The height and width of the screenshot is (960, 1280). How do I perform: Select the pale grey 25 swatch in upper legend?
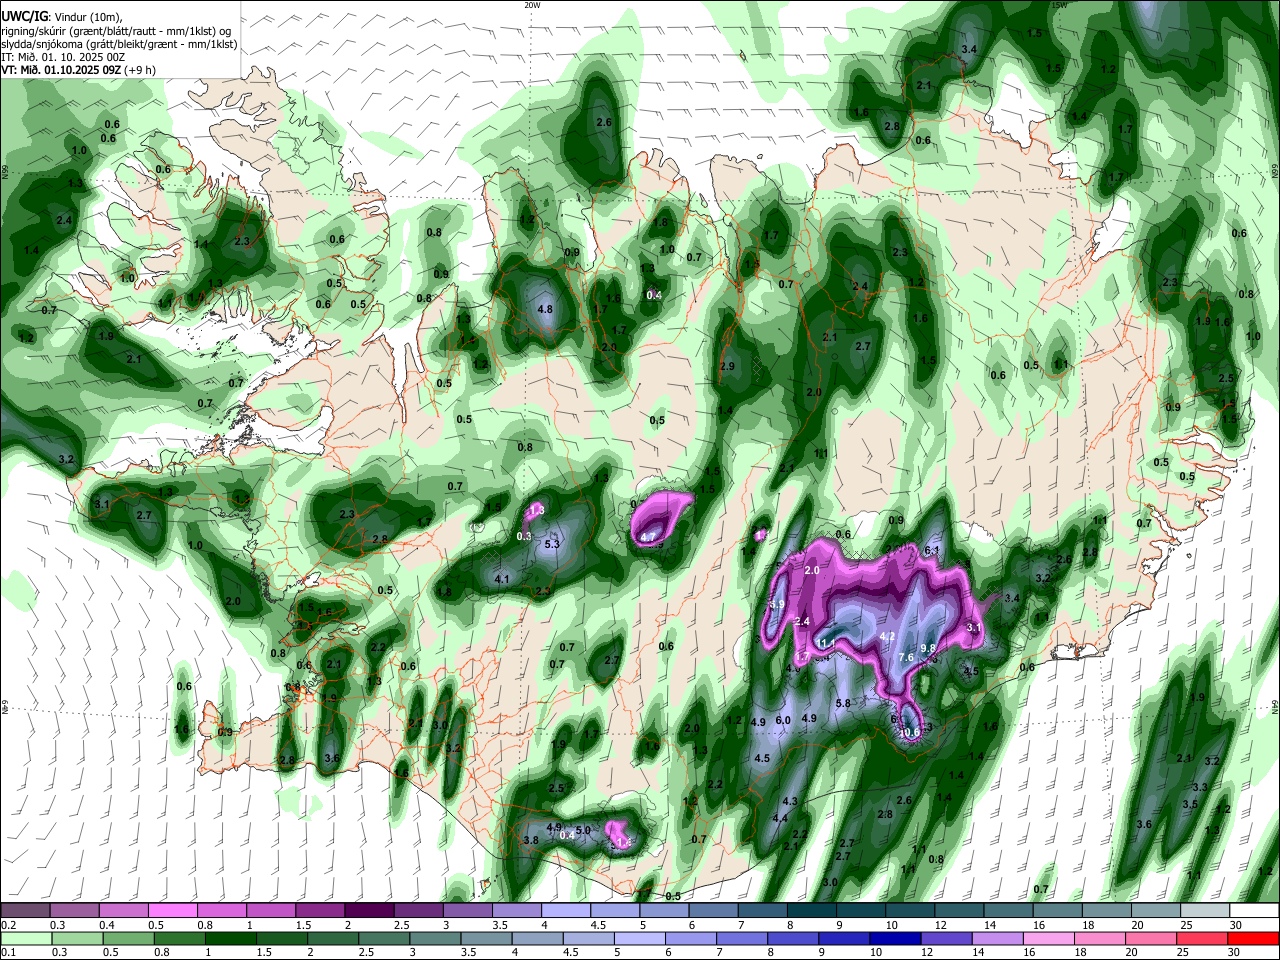point(1206,910)
